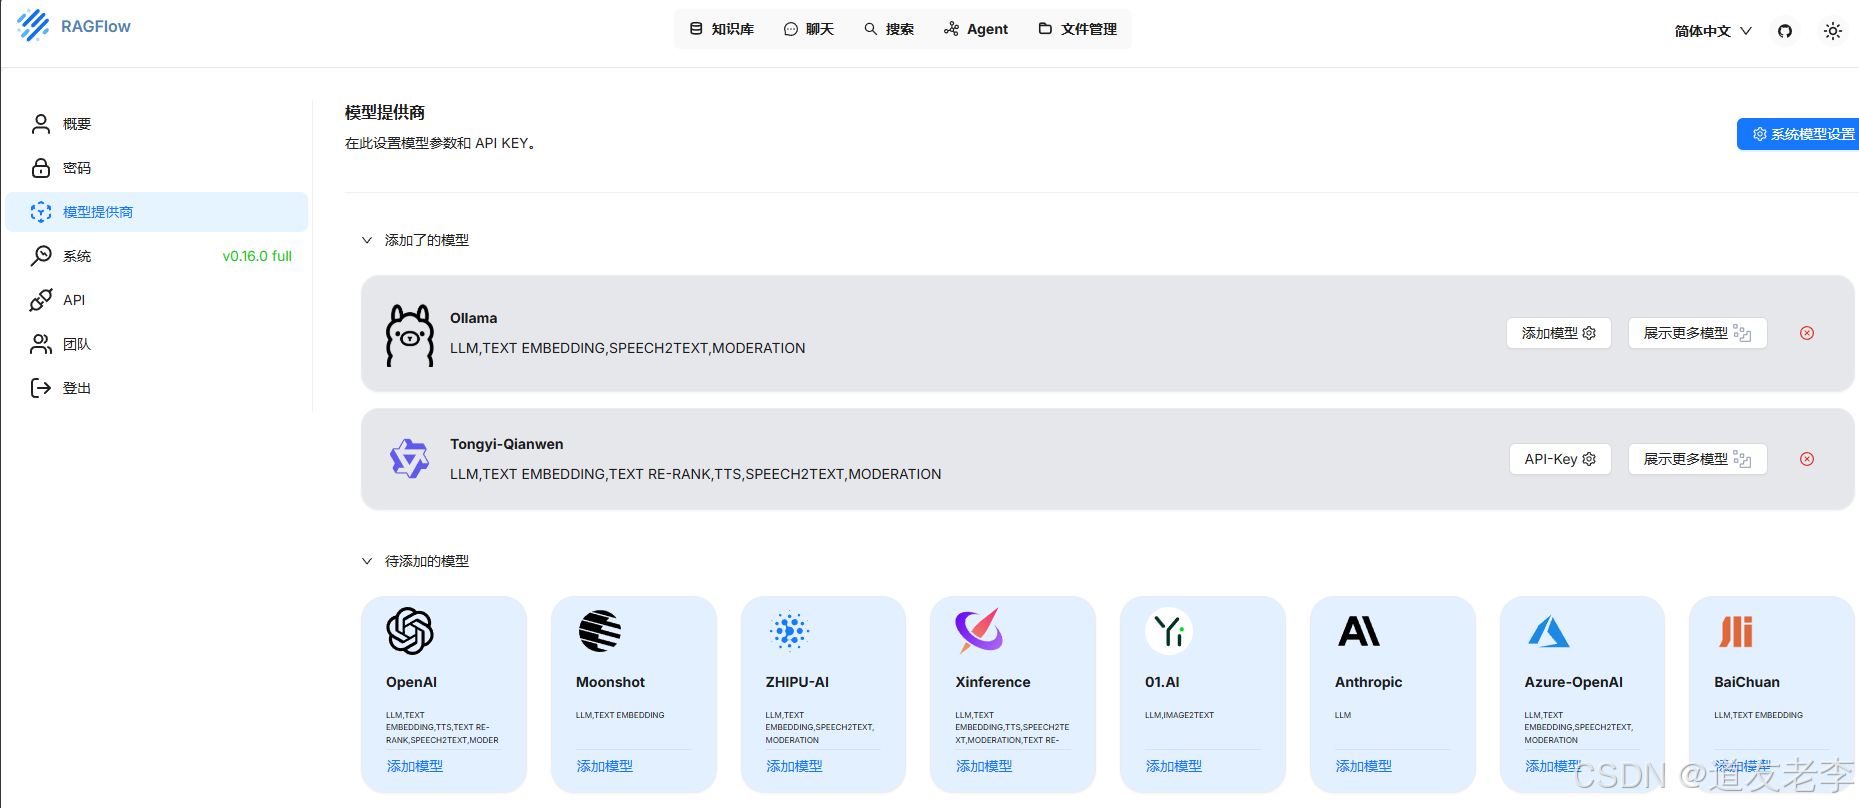Delete the Ollama provider

1807,333
